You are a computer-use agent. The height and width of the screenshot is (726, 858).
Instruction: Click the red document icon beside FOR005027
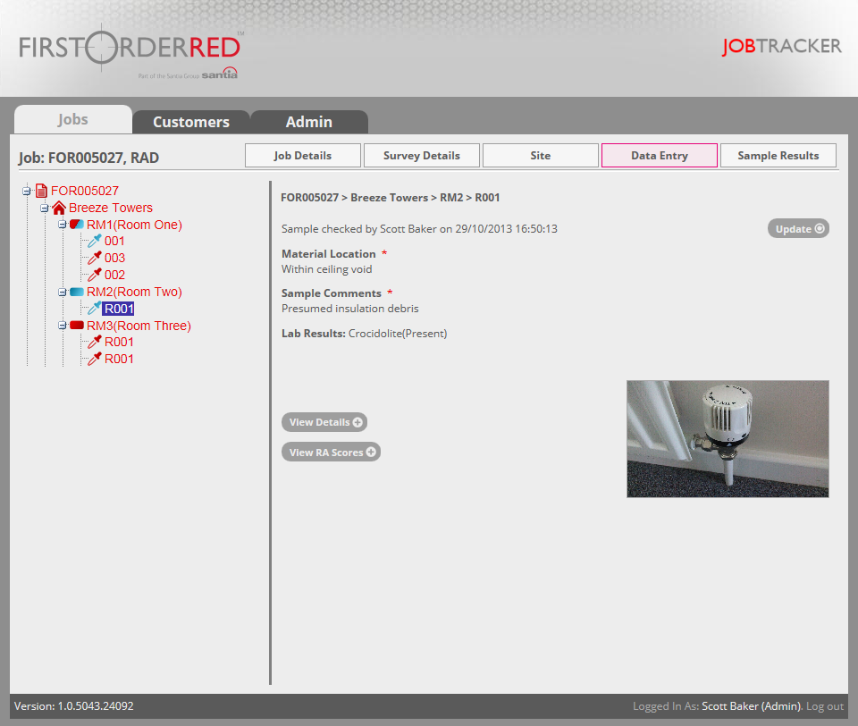point(41,191)
